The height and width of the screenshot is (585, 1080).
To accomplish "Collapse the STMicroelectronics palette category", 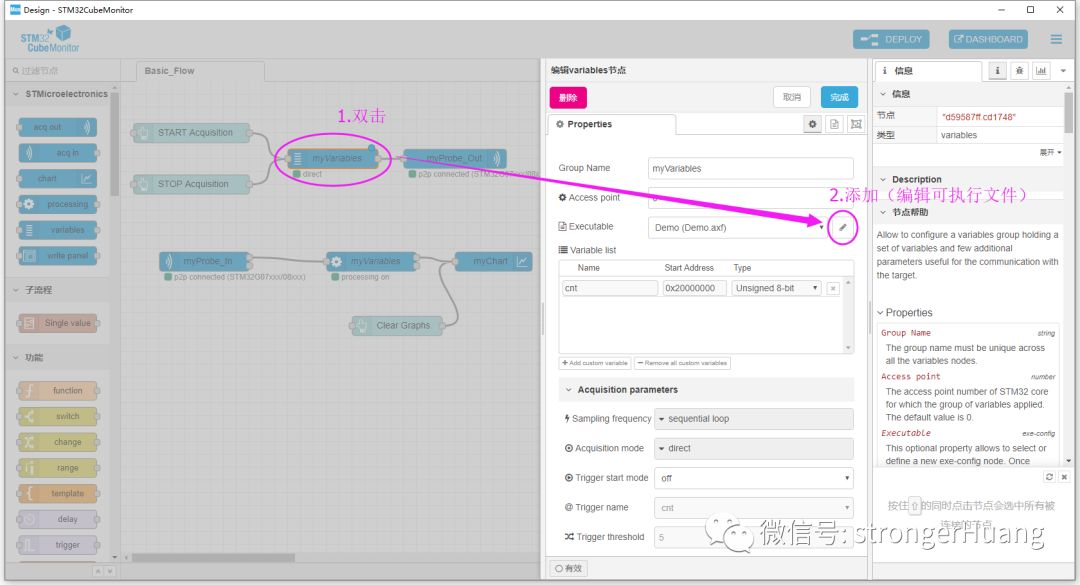I will (x=60, y=94).
